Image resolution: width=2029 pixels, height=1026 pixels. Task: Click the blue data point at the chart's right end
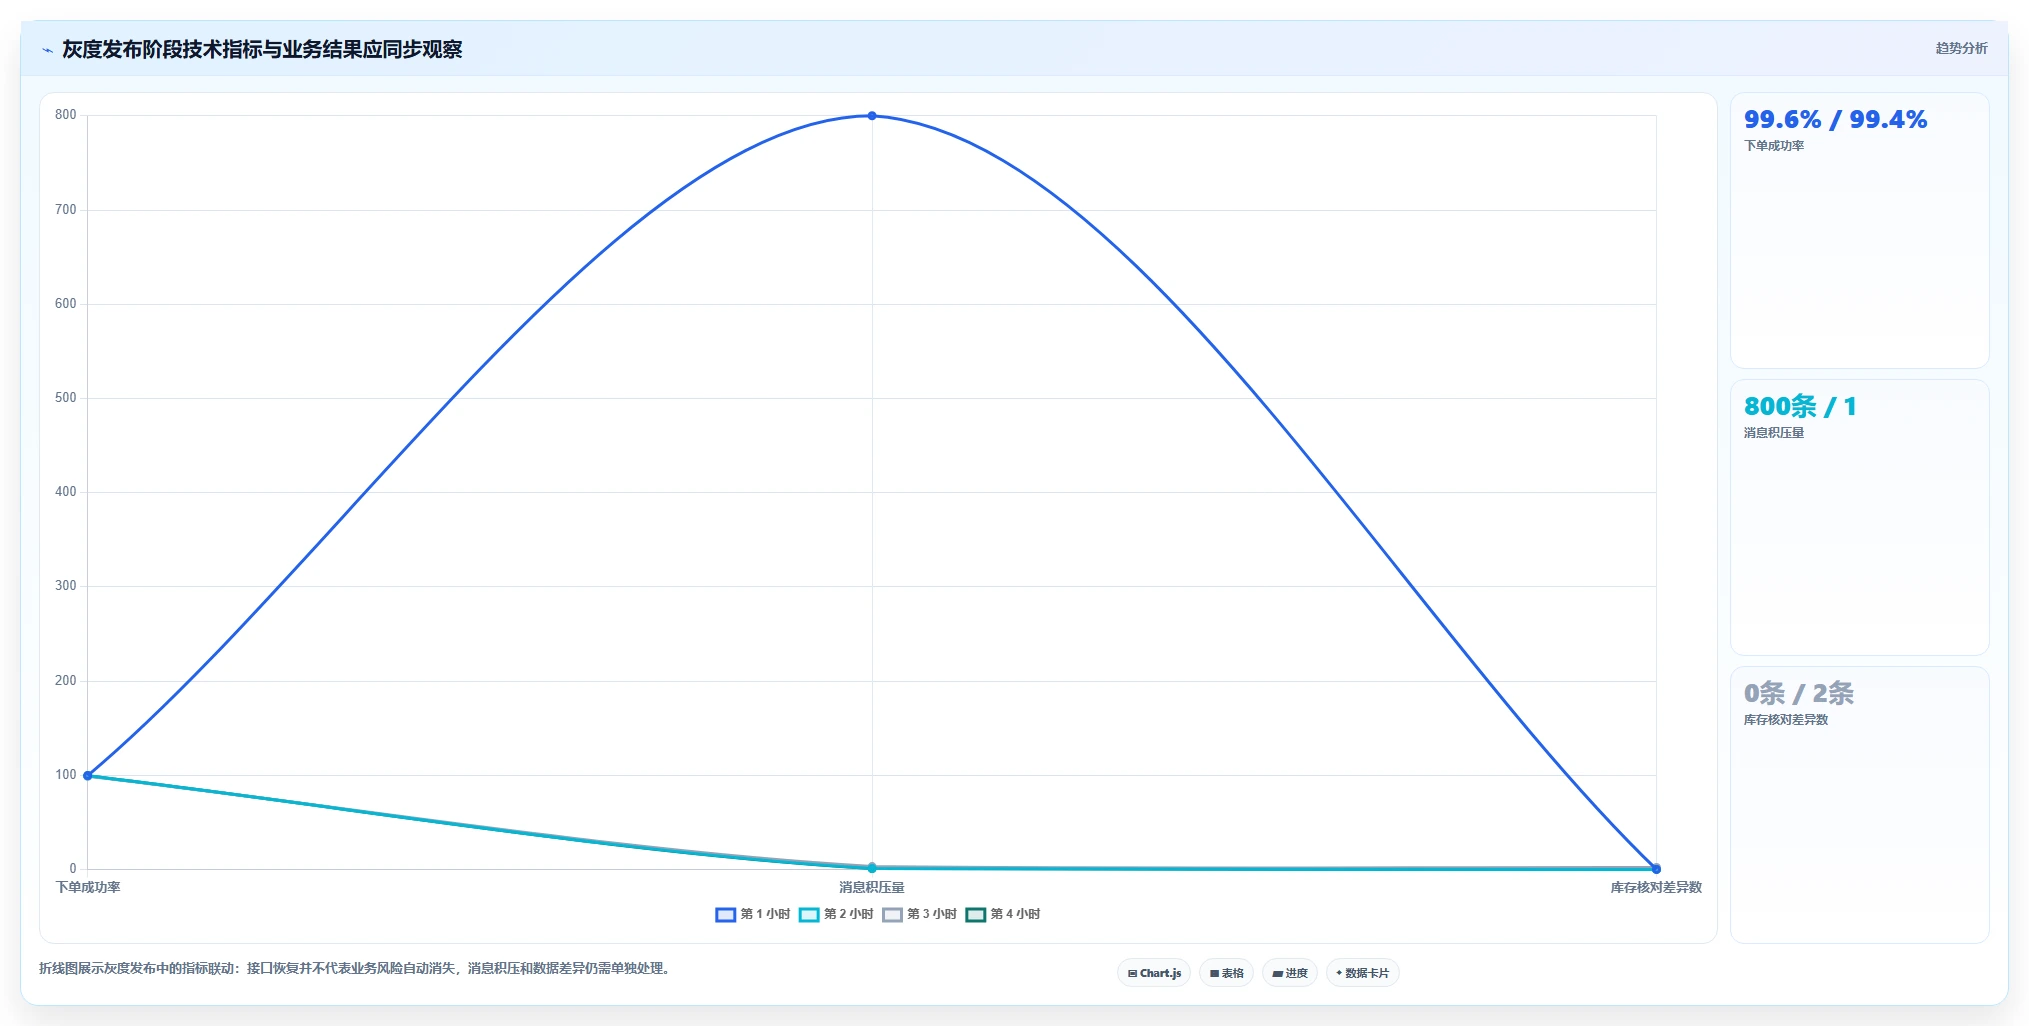[x=1656, y=869]
